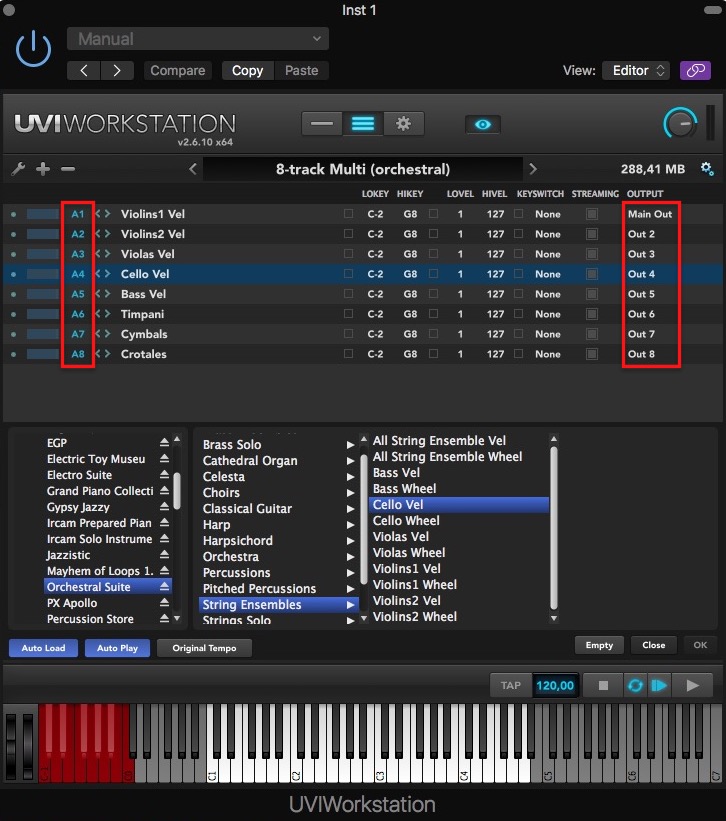Toggle streaming checkbox for Crotales
Screen dimensions: 726x821
592,354
